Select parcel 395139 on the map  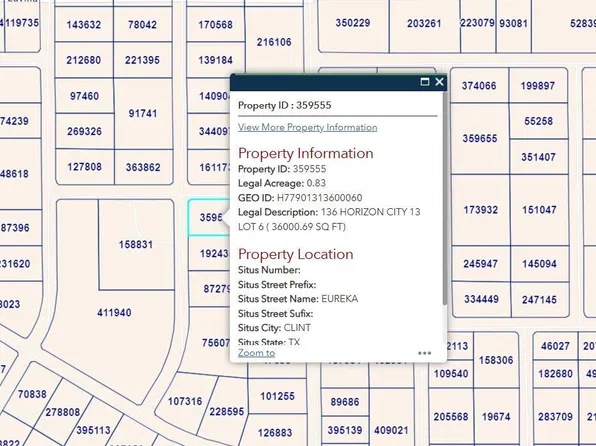pos(345,430)
